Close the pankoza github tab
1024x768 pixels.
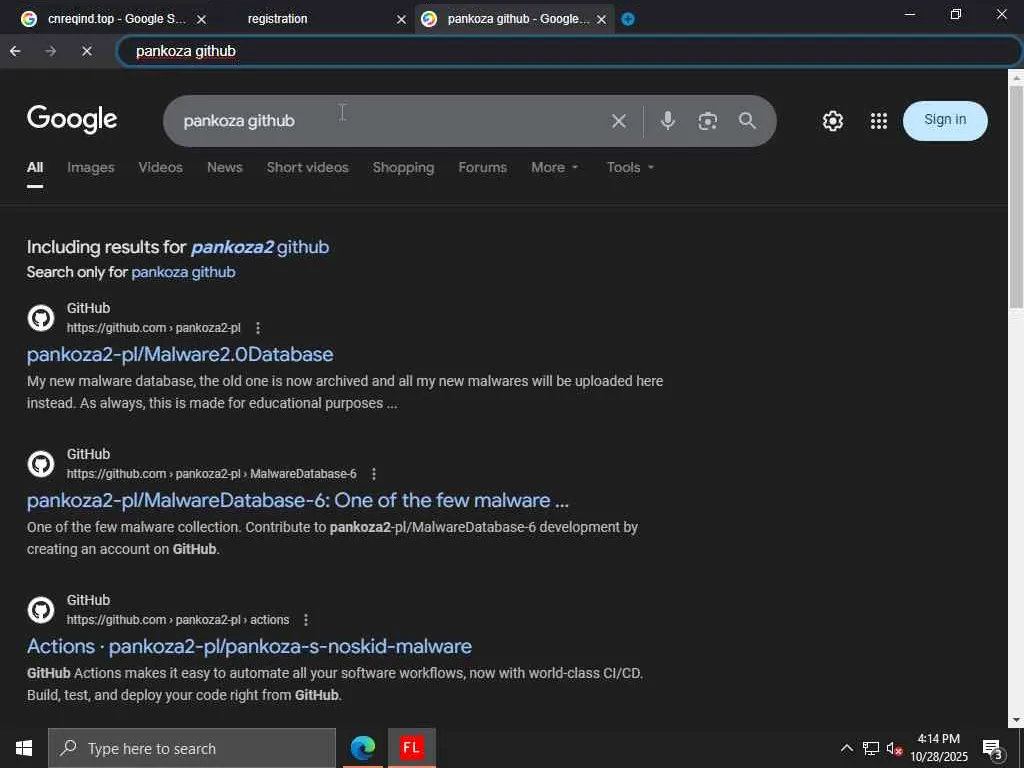(601, 20)
